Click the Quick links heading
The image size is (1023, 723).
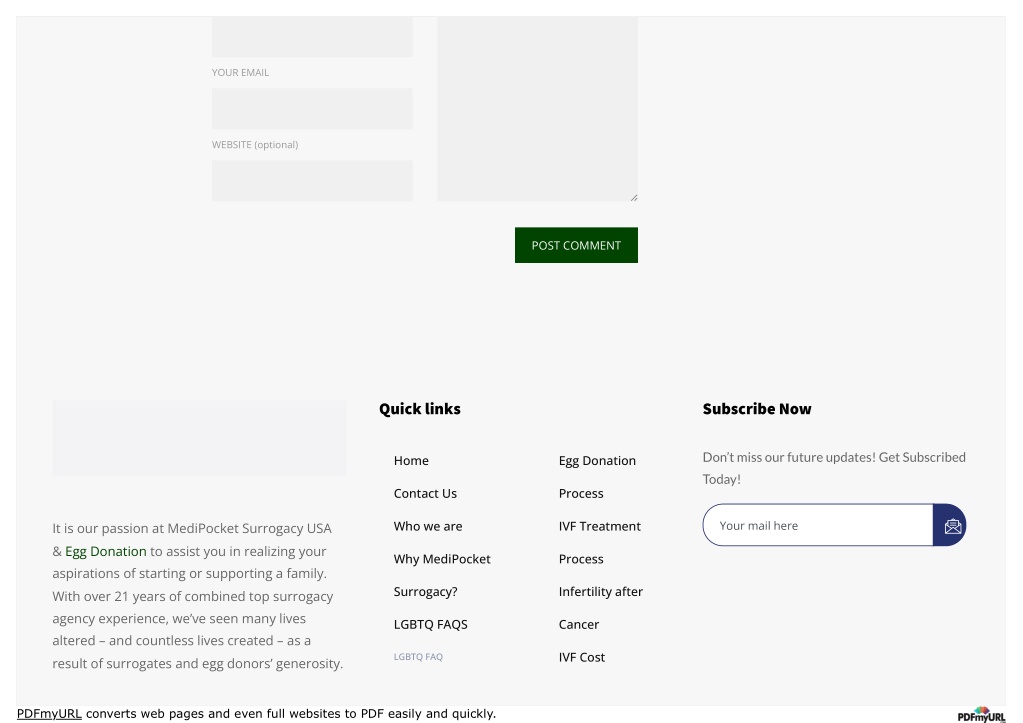(420, 409)
